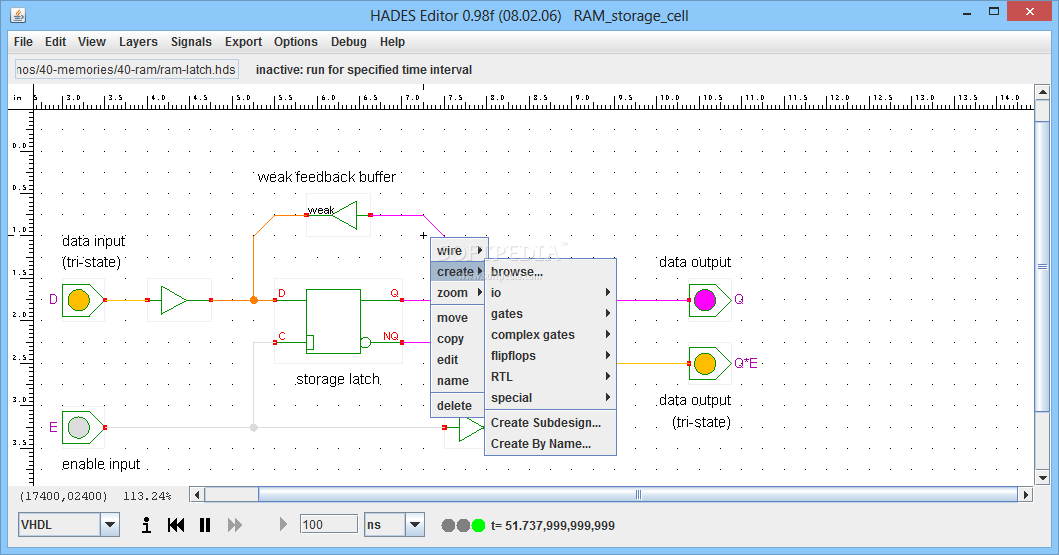
Task: Click the time interval field showing 100
Action: tap(329, 525)
